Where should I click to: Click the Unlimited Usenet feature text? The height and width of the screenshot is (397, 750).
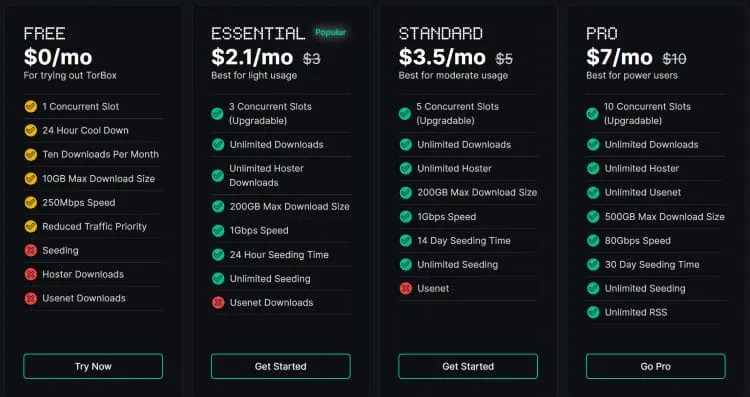(643, 192)
